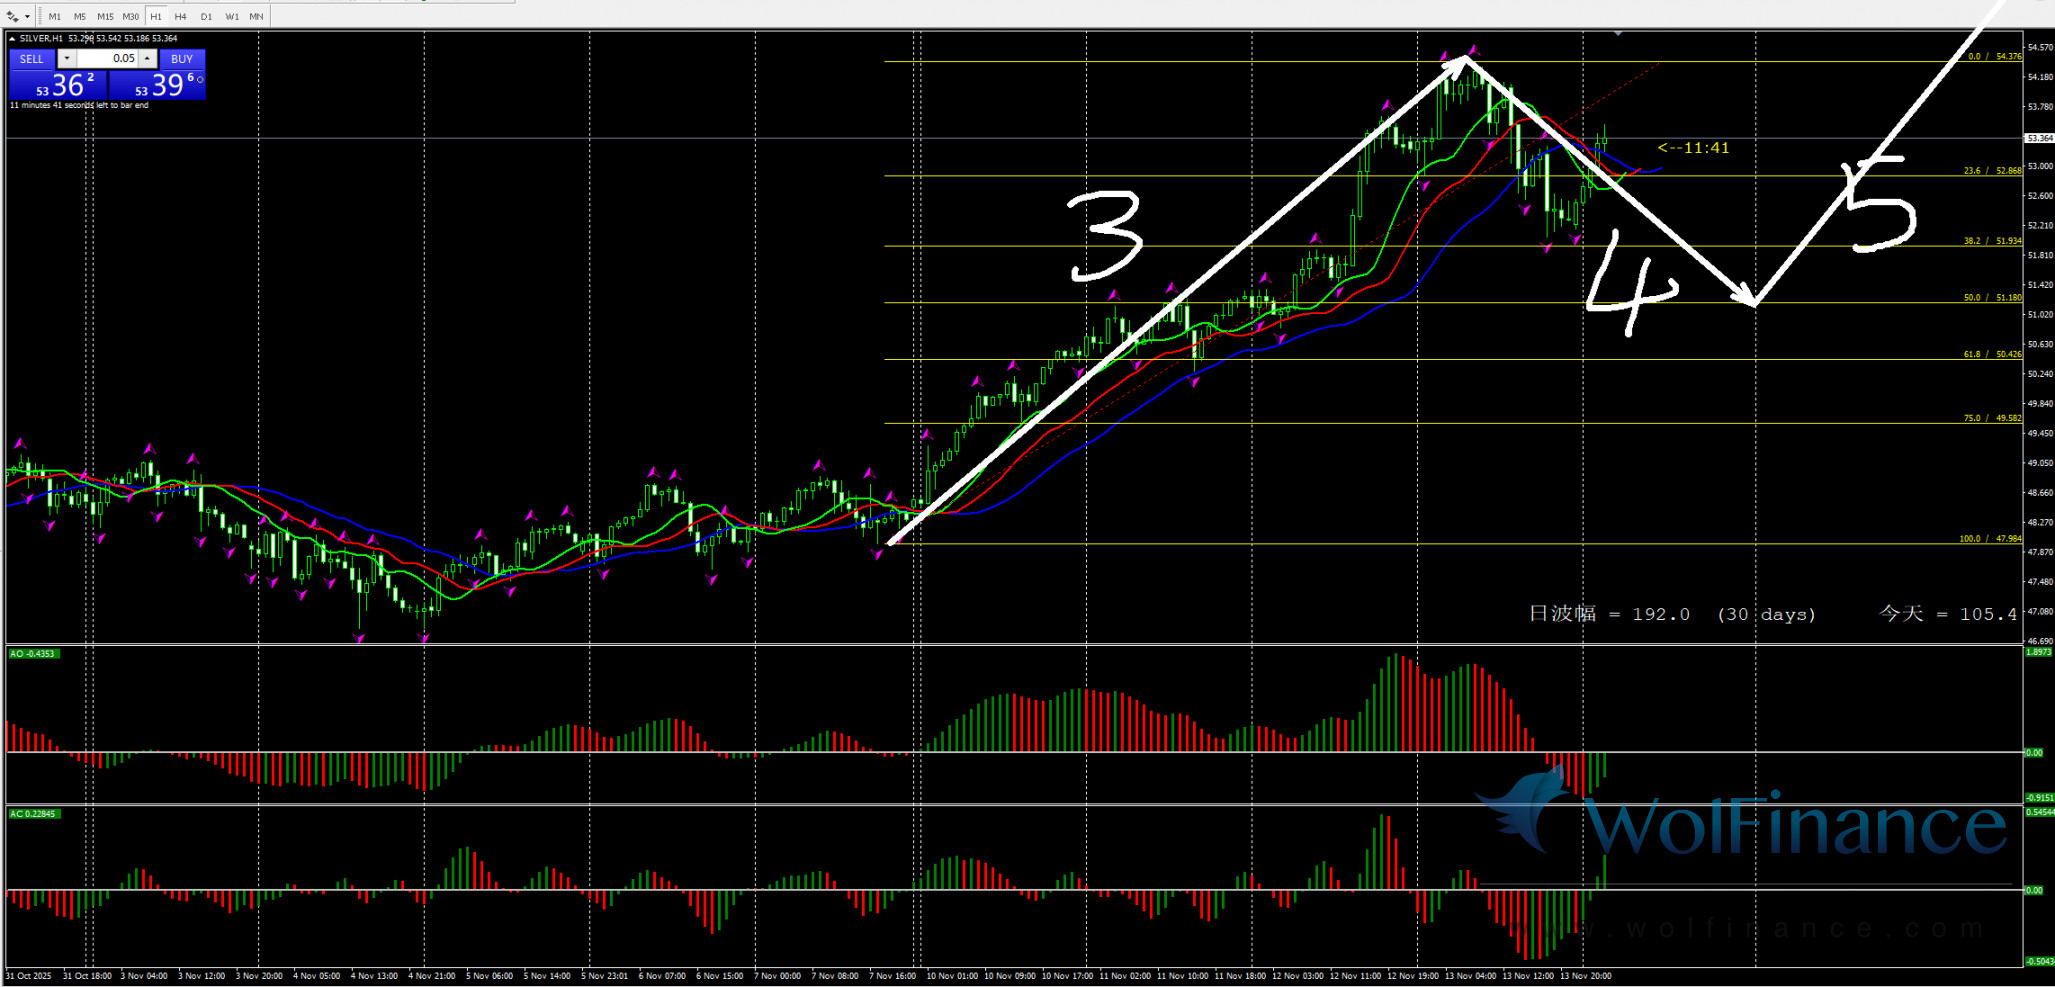
Task: Click the chart shift triangle marker
Action: 1618,34
